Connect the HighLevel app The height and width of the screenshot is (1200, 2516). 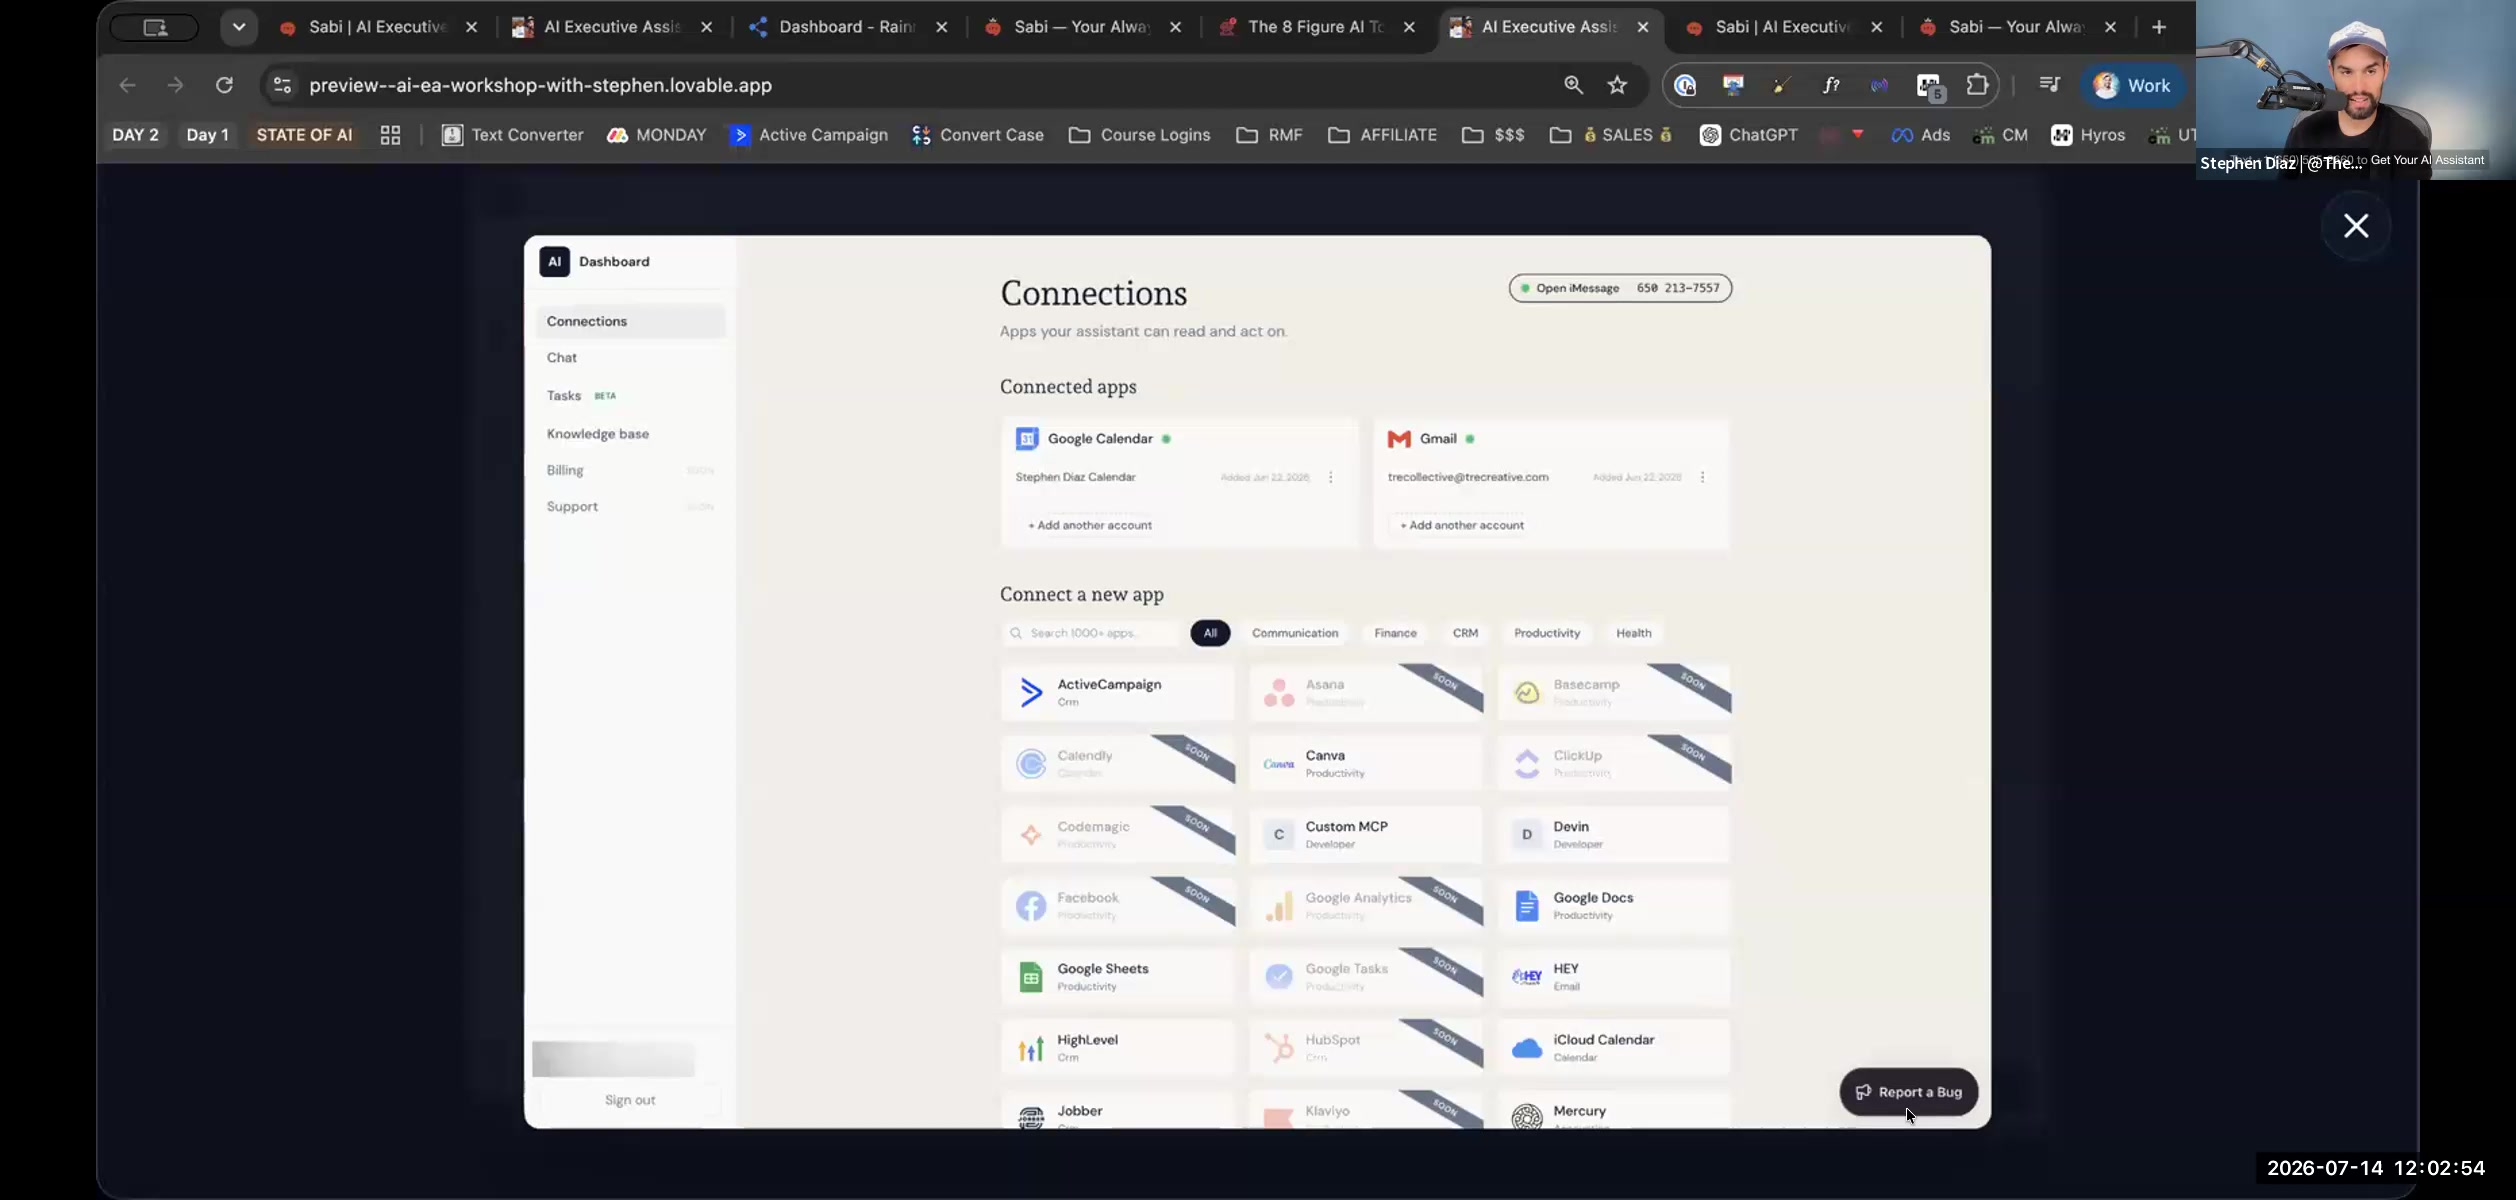[x=1117, y=1047]
